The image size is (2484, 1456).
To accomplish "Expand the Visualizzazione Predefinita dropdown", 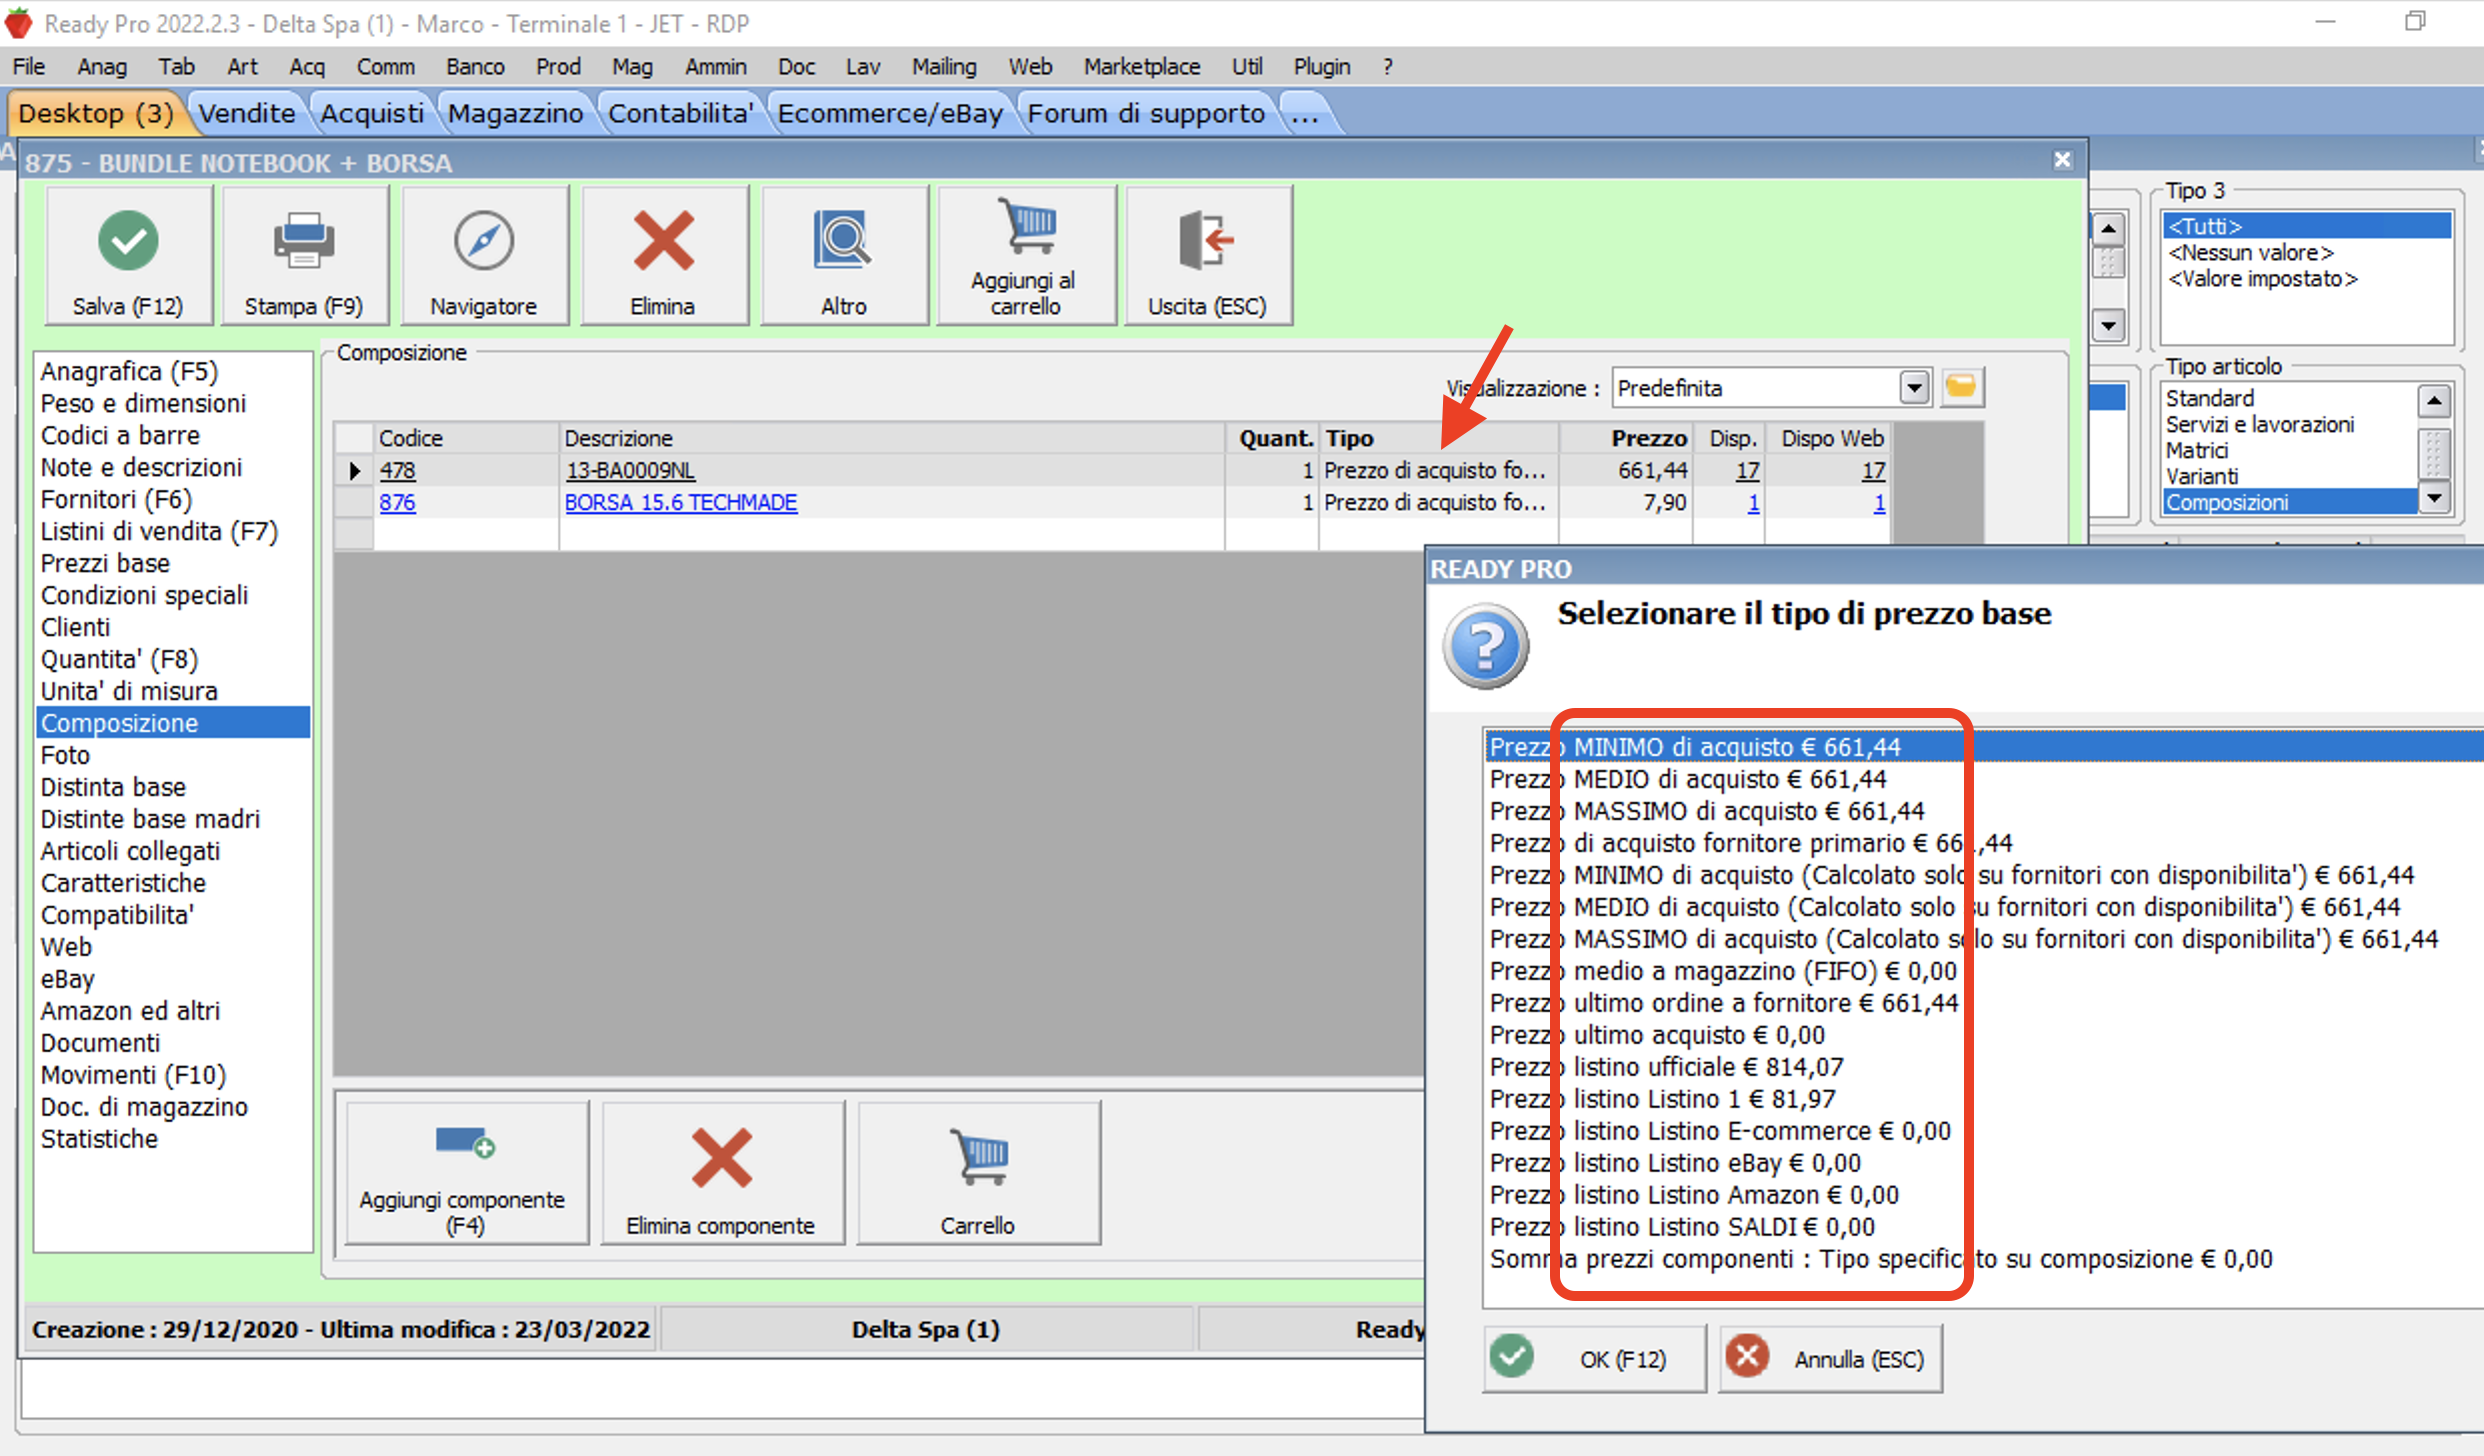I will [x=1913, y=387].
